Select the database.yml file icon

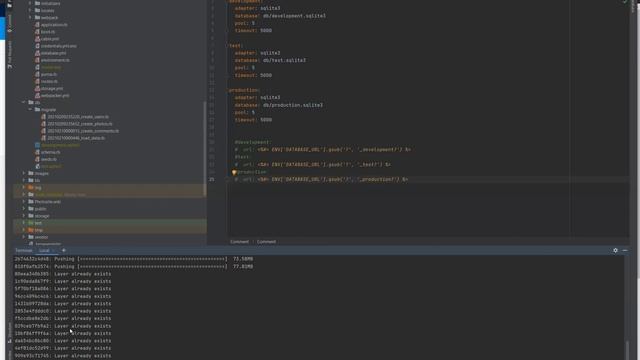(x=38, y=53)
